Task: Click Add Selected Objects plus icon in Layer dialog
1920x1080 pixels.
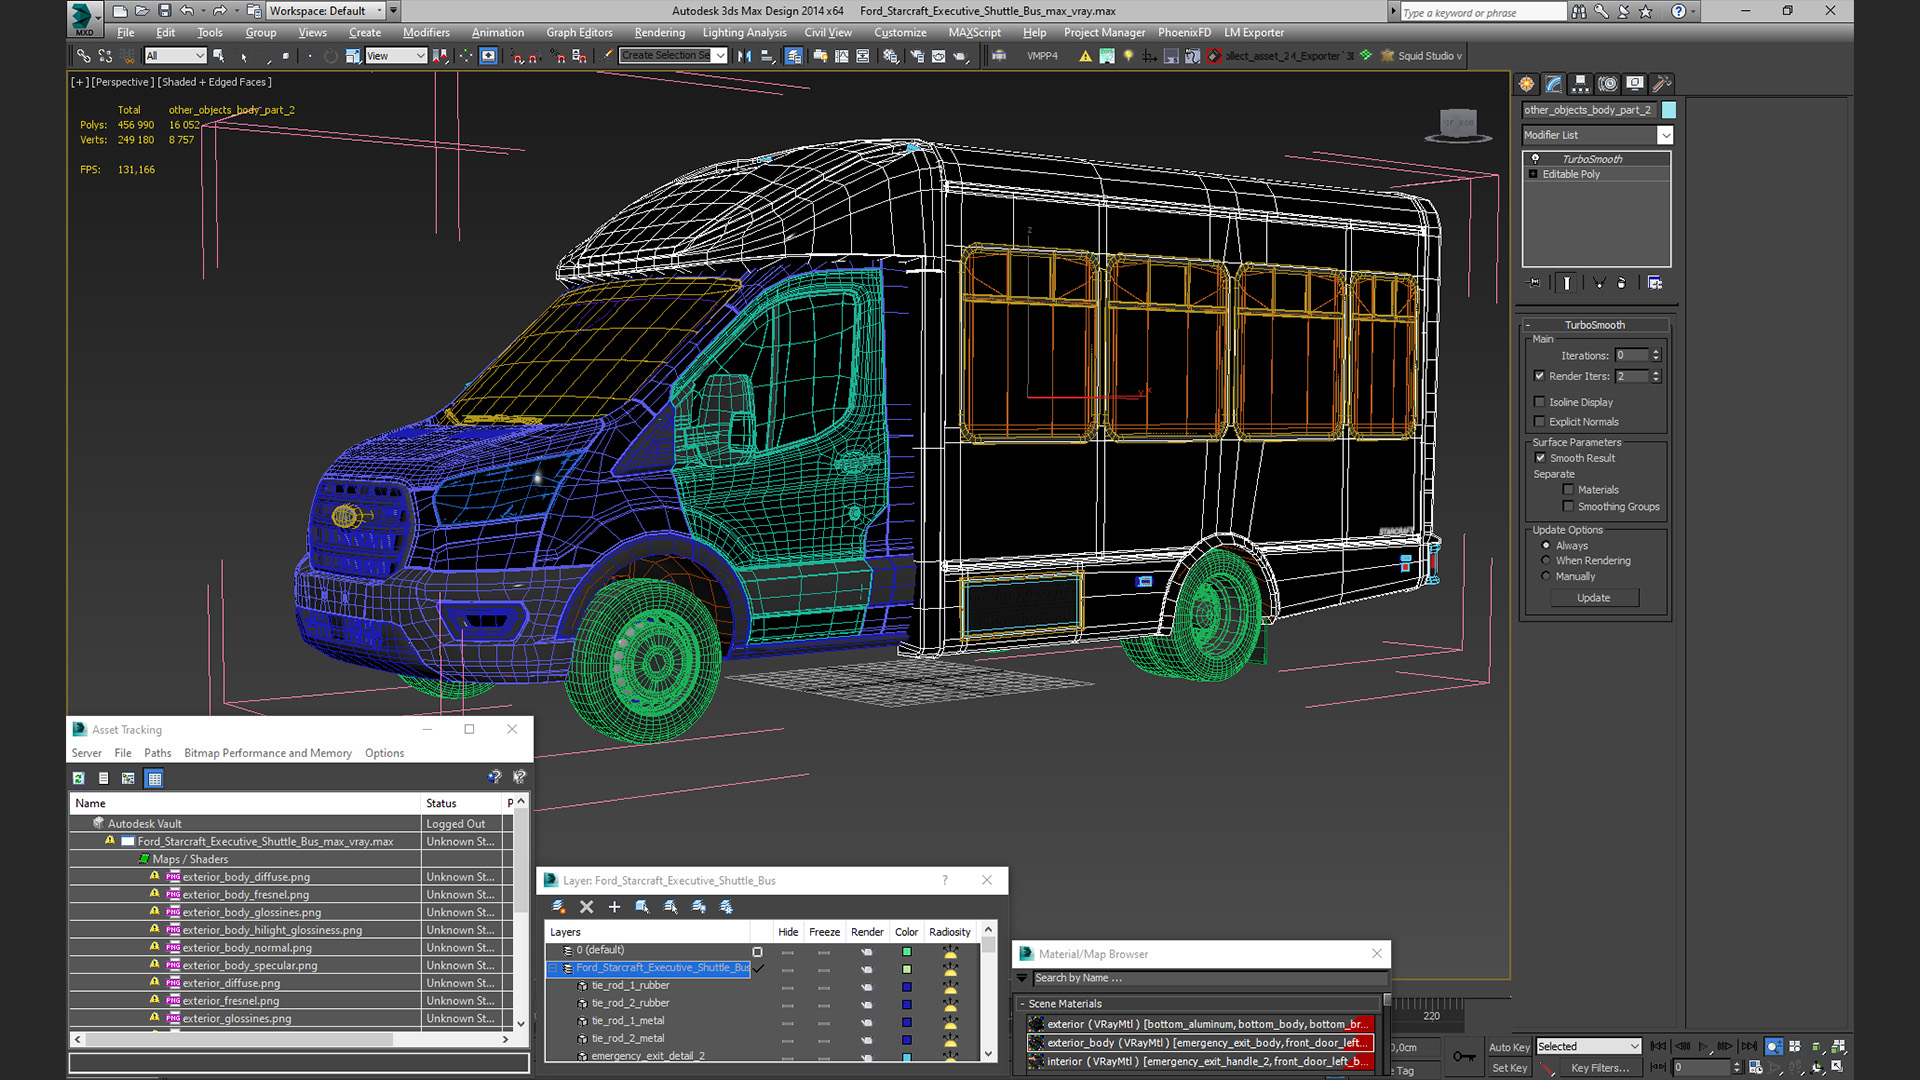Action: [x=614, y=907]
